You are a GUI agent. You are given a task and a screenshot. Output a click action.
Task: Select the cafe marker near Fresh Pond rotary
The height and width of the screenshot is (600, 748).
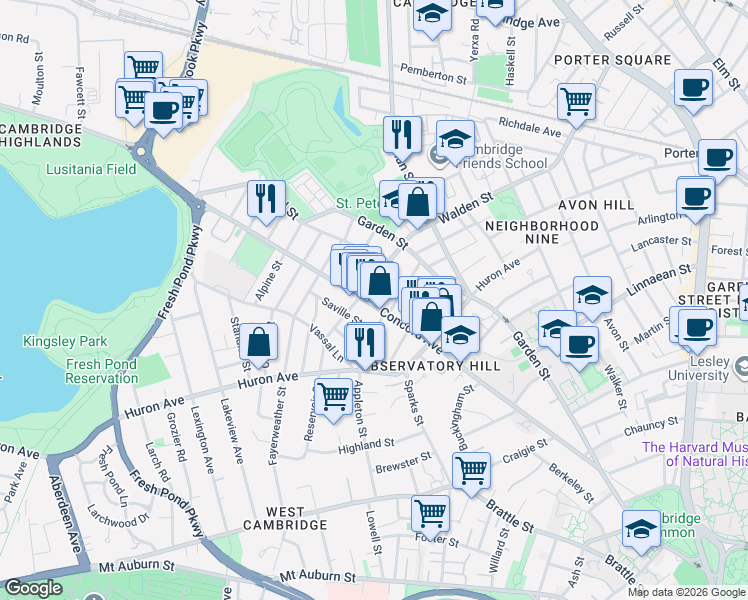[163, 113]
